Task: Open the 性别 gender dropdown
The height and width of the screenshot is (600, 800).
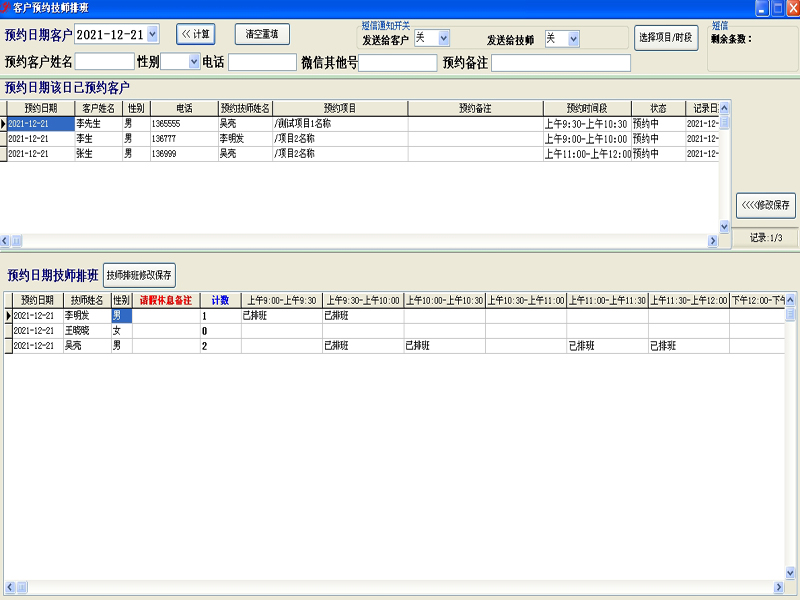Action: coord(193,62)
